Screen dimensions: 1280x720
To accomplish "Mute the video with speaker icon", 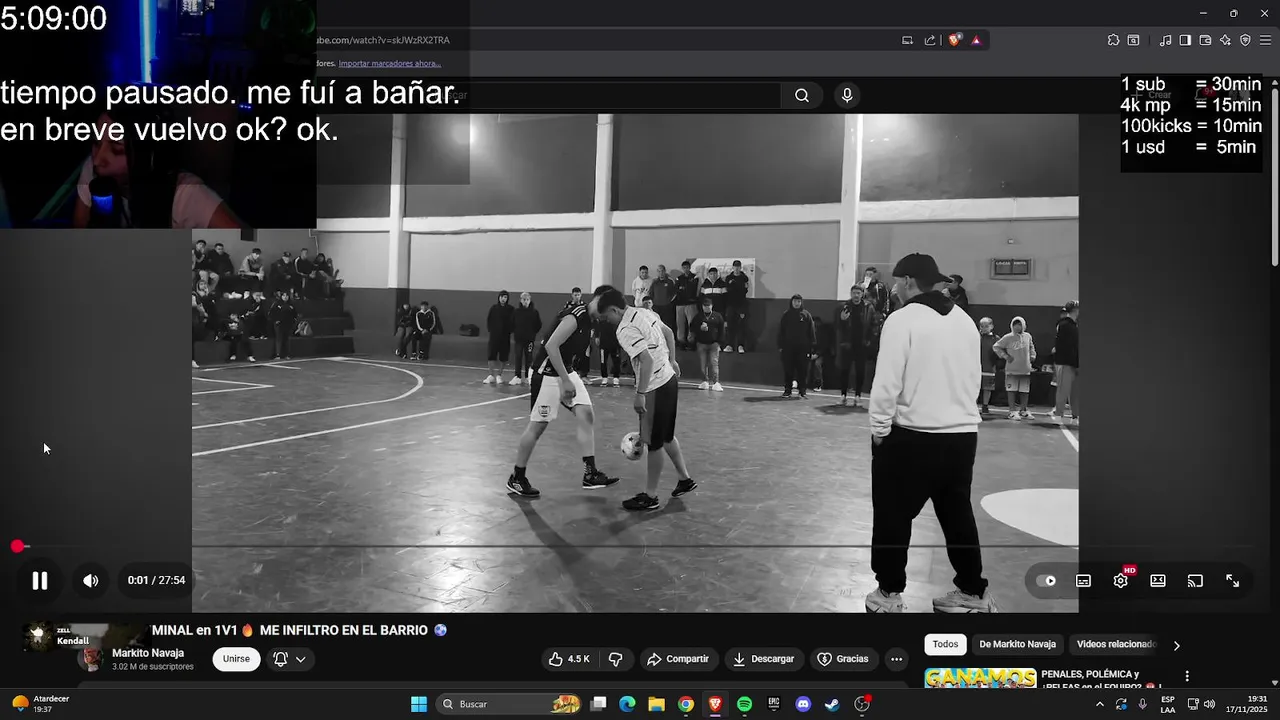I will tap(91, 580).
